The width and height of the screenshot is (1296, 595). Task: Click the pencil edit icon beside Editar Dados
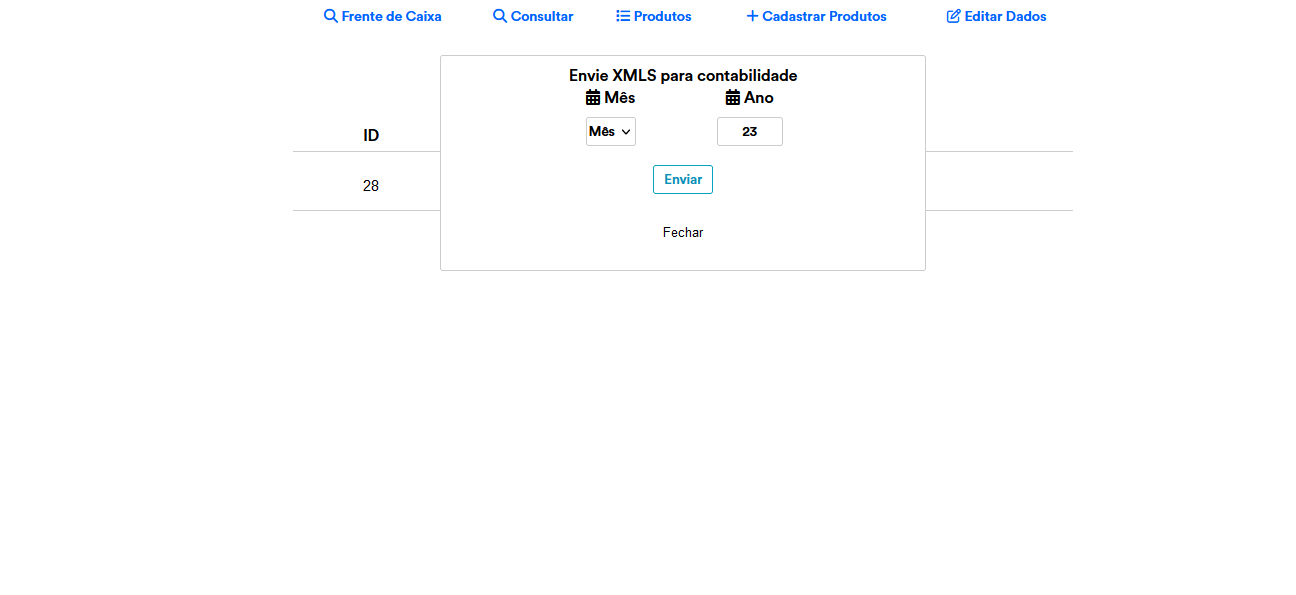point(953,16)
